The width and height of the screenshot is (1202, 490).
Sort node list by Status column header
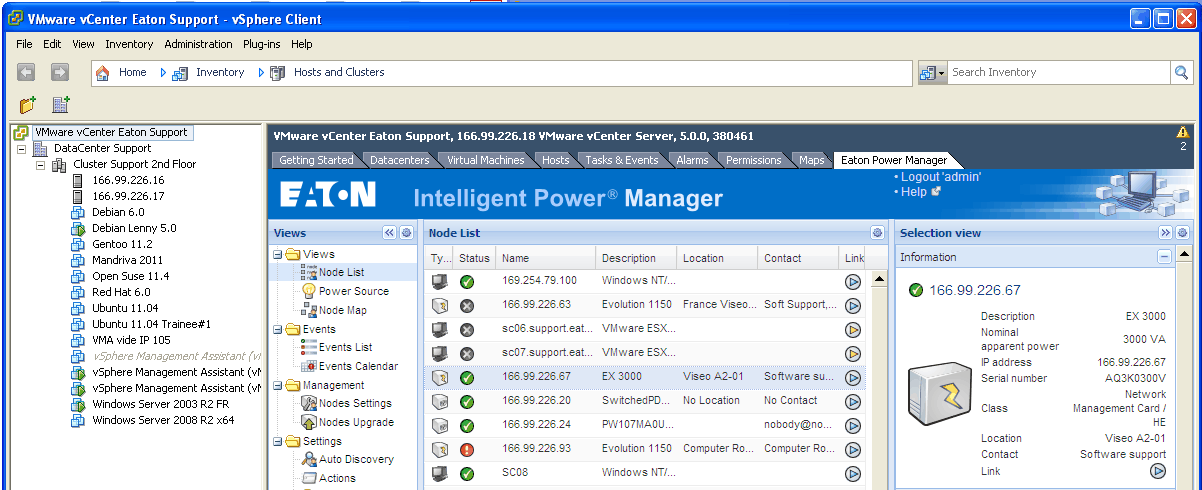point(475,258)
